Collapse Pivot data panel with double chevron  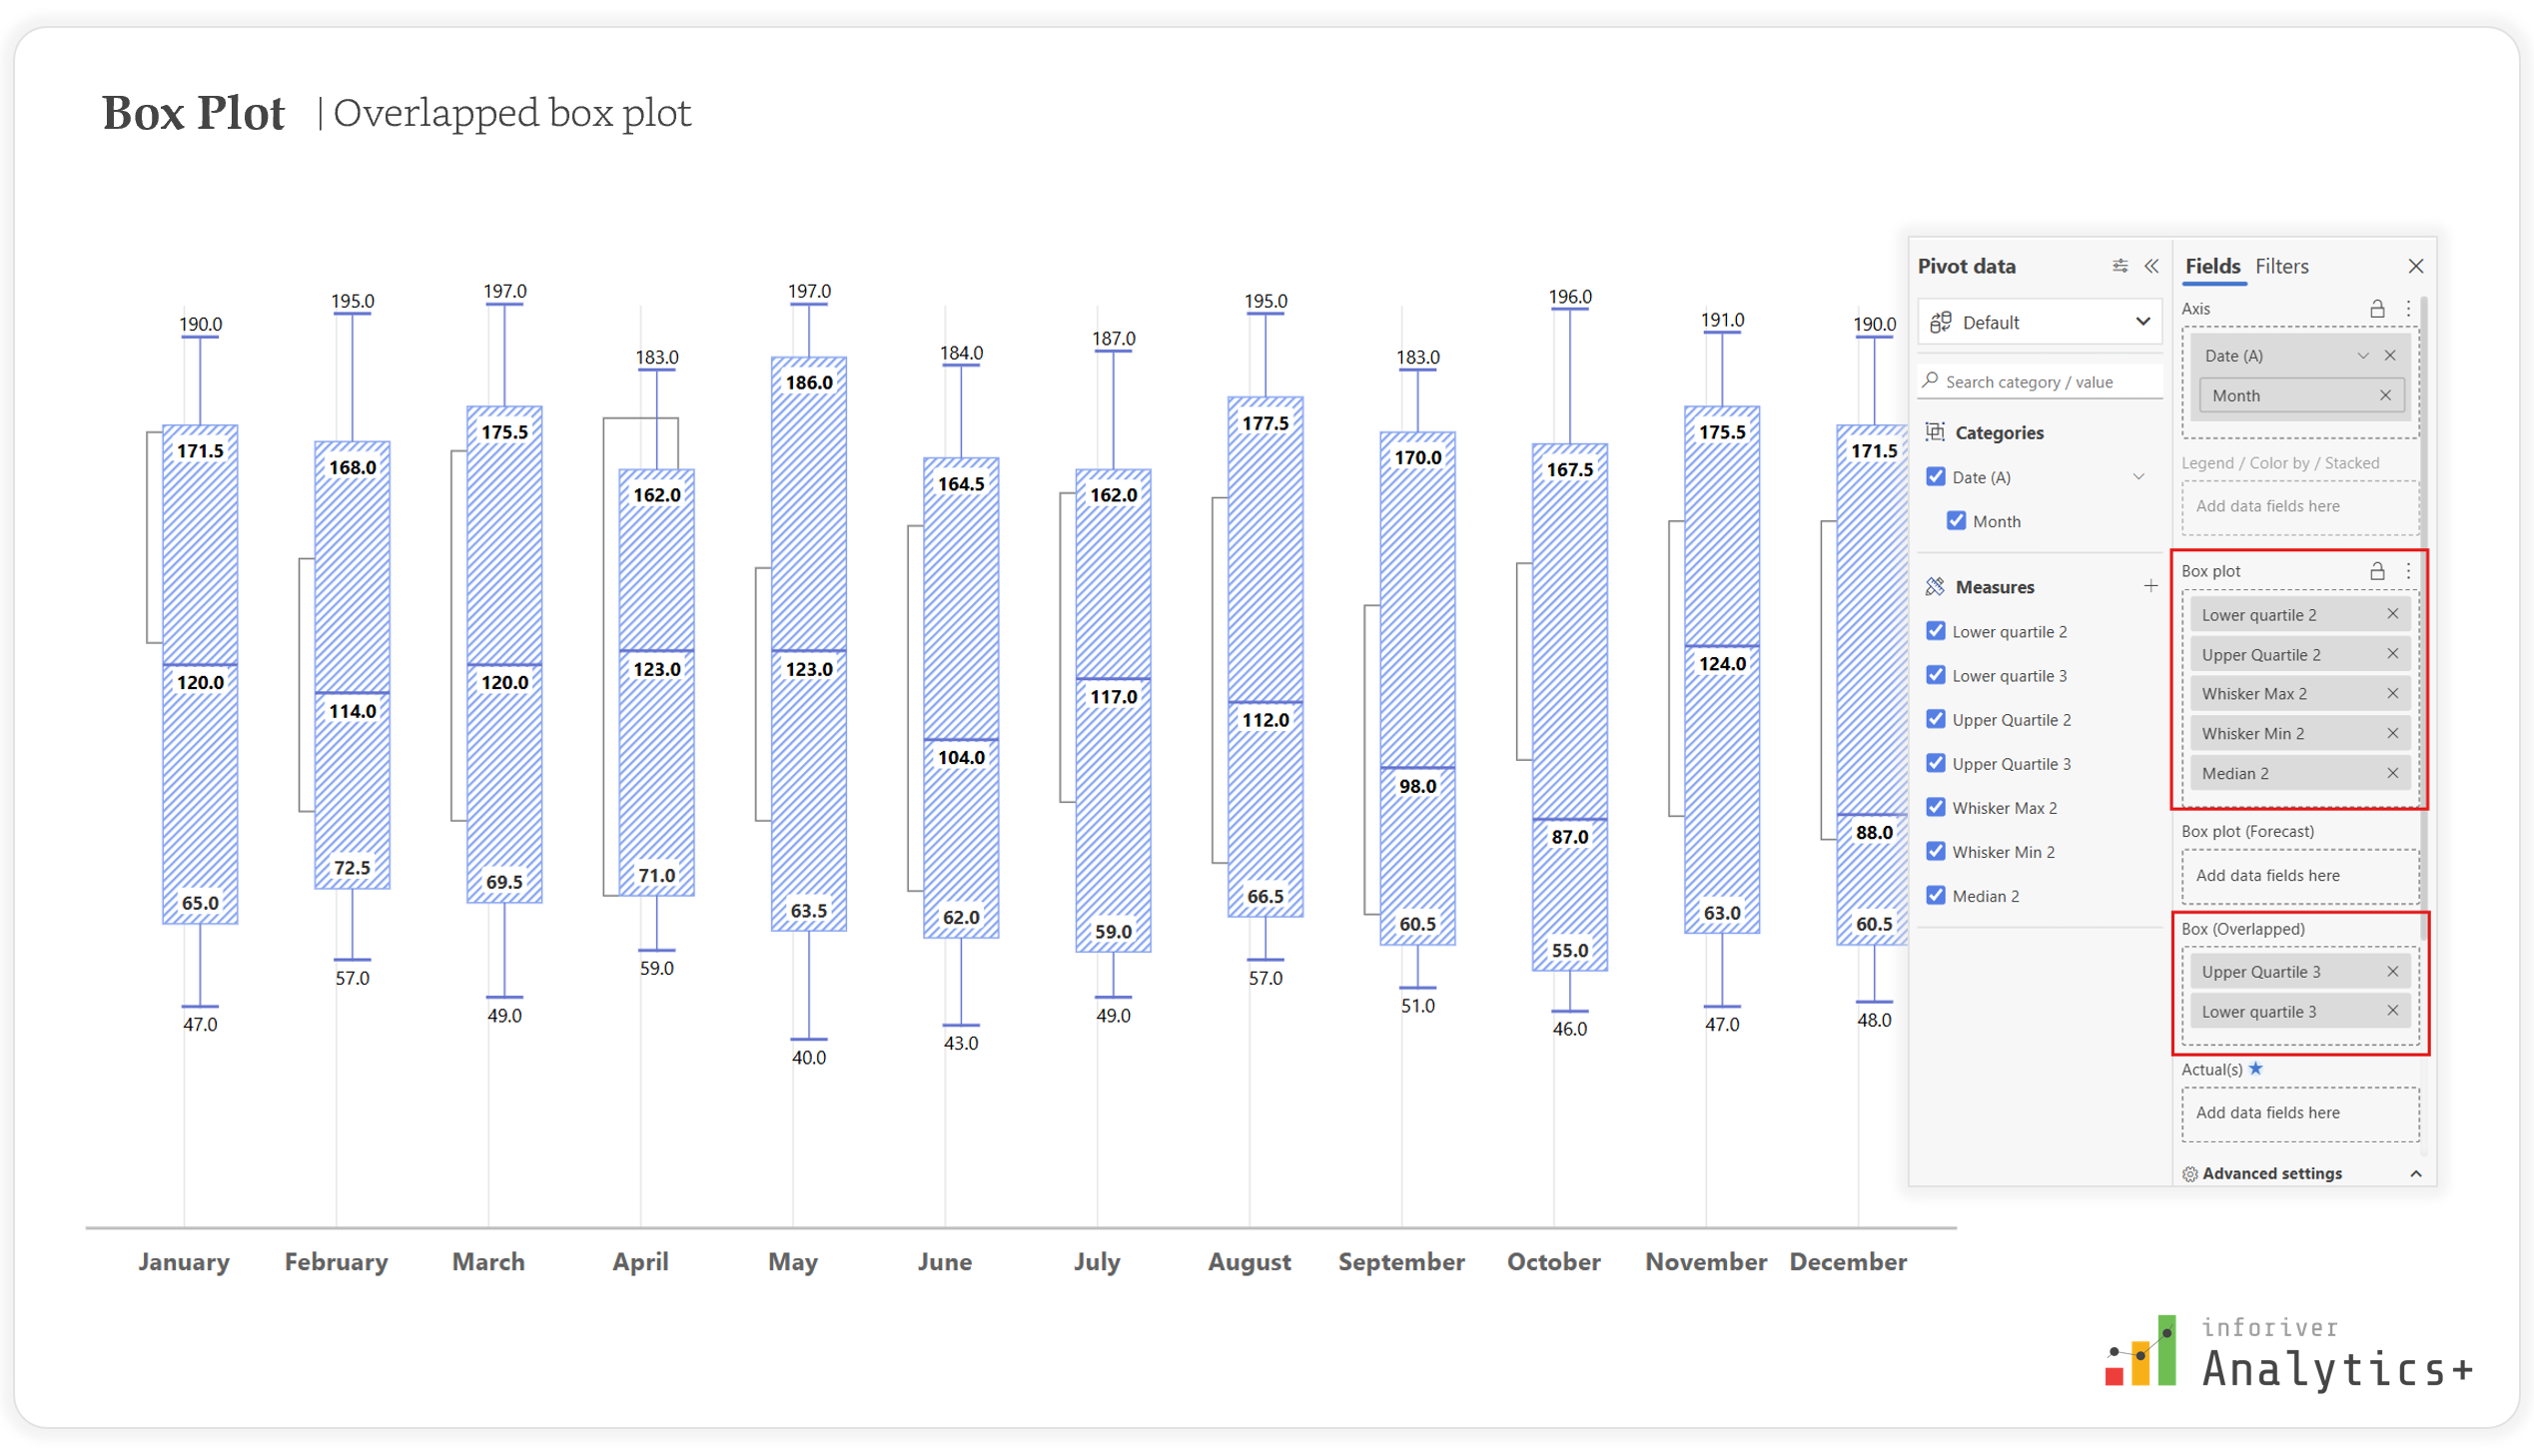2151,266
